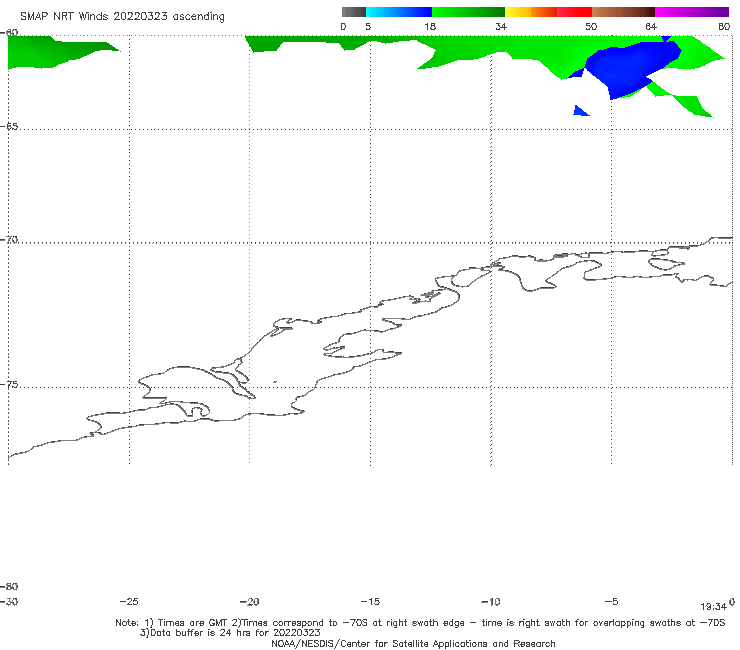Click the small isolated blue wind patch
The height and width of the screenshot is (650, 740).
[579, 111]
